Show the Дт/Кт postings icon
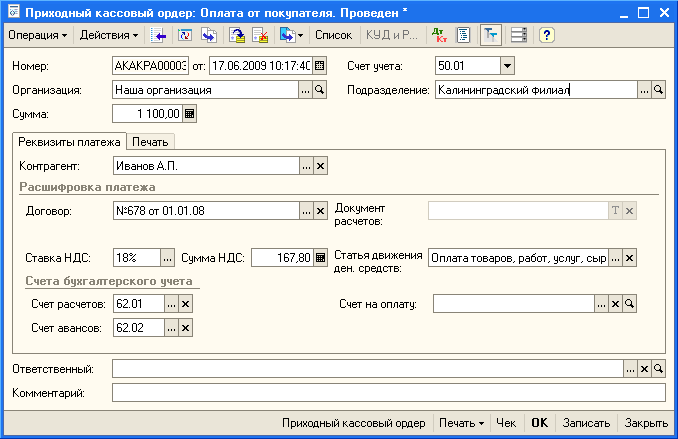The image size is (678, 439). 440,35
